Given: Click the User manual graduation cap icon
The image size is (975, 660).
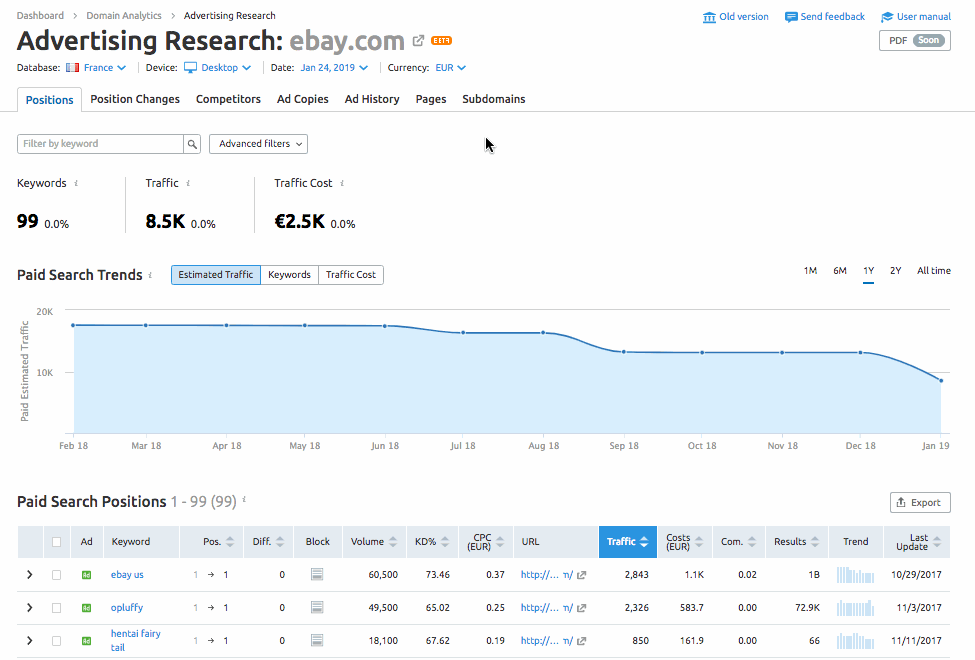Looking at the screenshot, I should point(887,17).
